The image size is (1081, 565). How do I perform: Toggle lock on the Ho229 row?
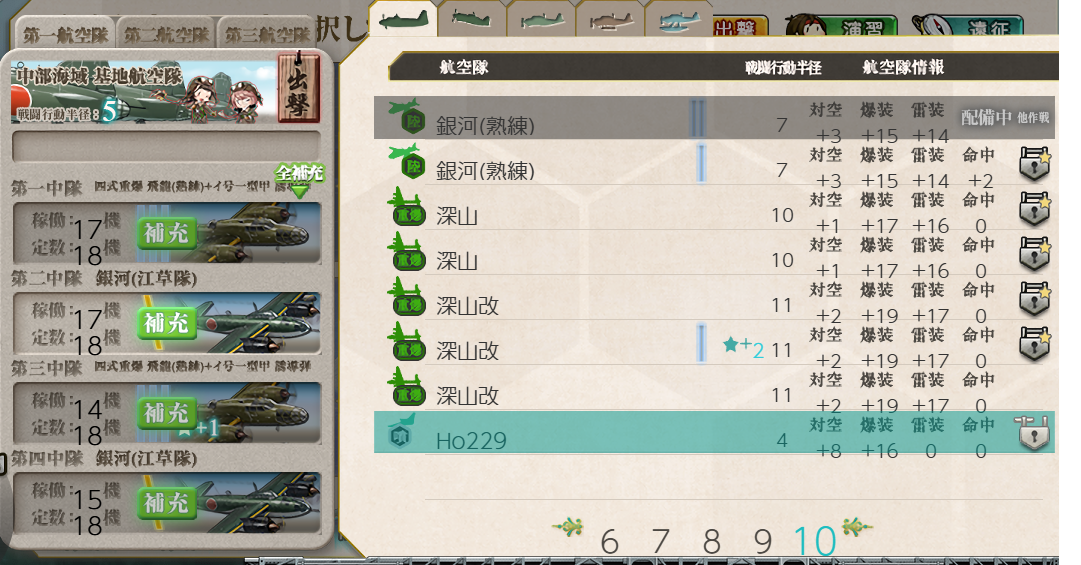(x=1033, y=433)
